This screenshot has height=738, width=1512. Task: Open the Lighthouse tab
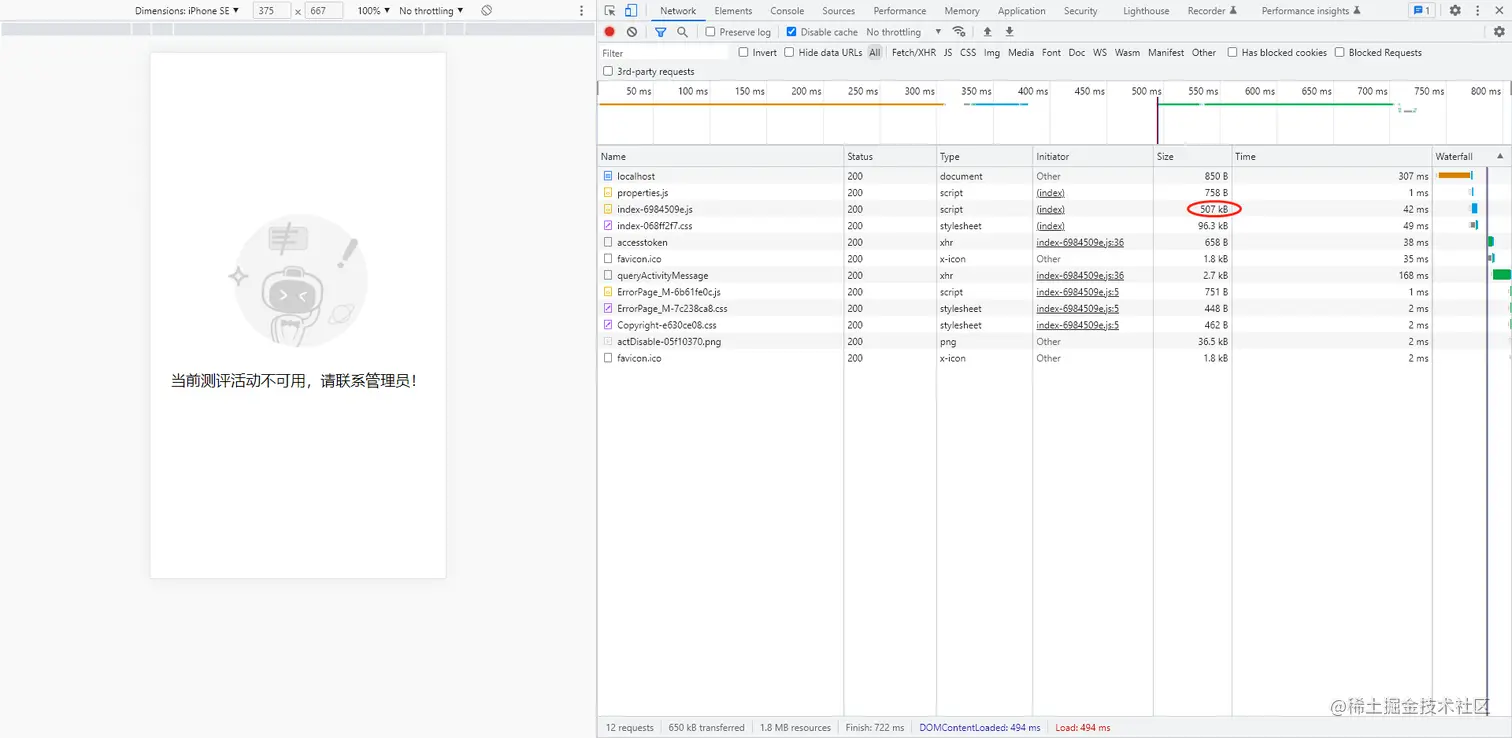(1146, 11)
